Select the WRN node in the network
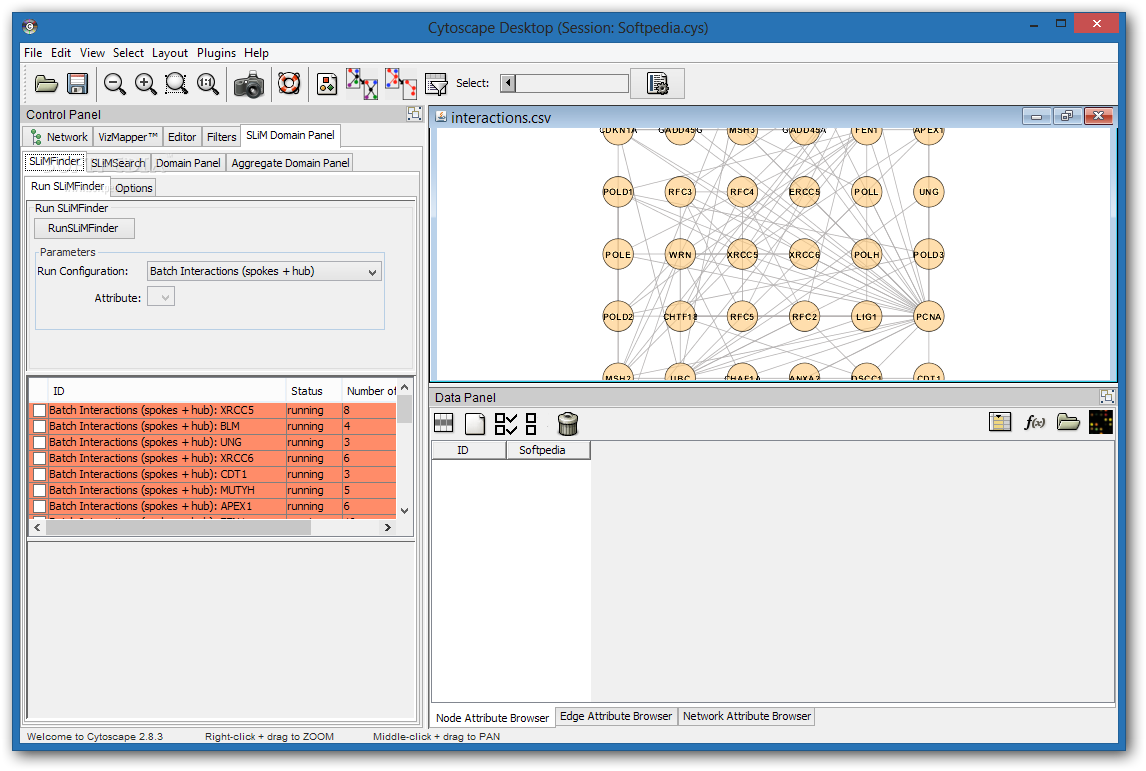The width and height of the screenshot is (1146, 771). (680, 255)
